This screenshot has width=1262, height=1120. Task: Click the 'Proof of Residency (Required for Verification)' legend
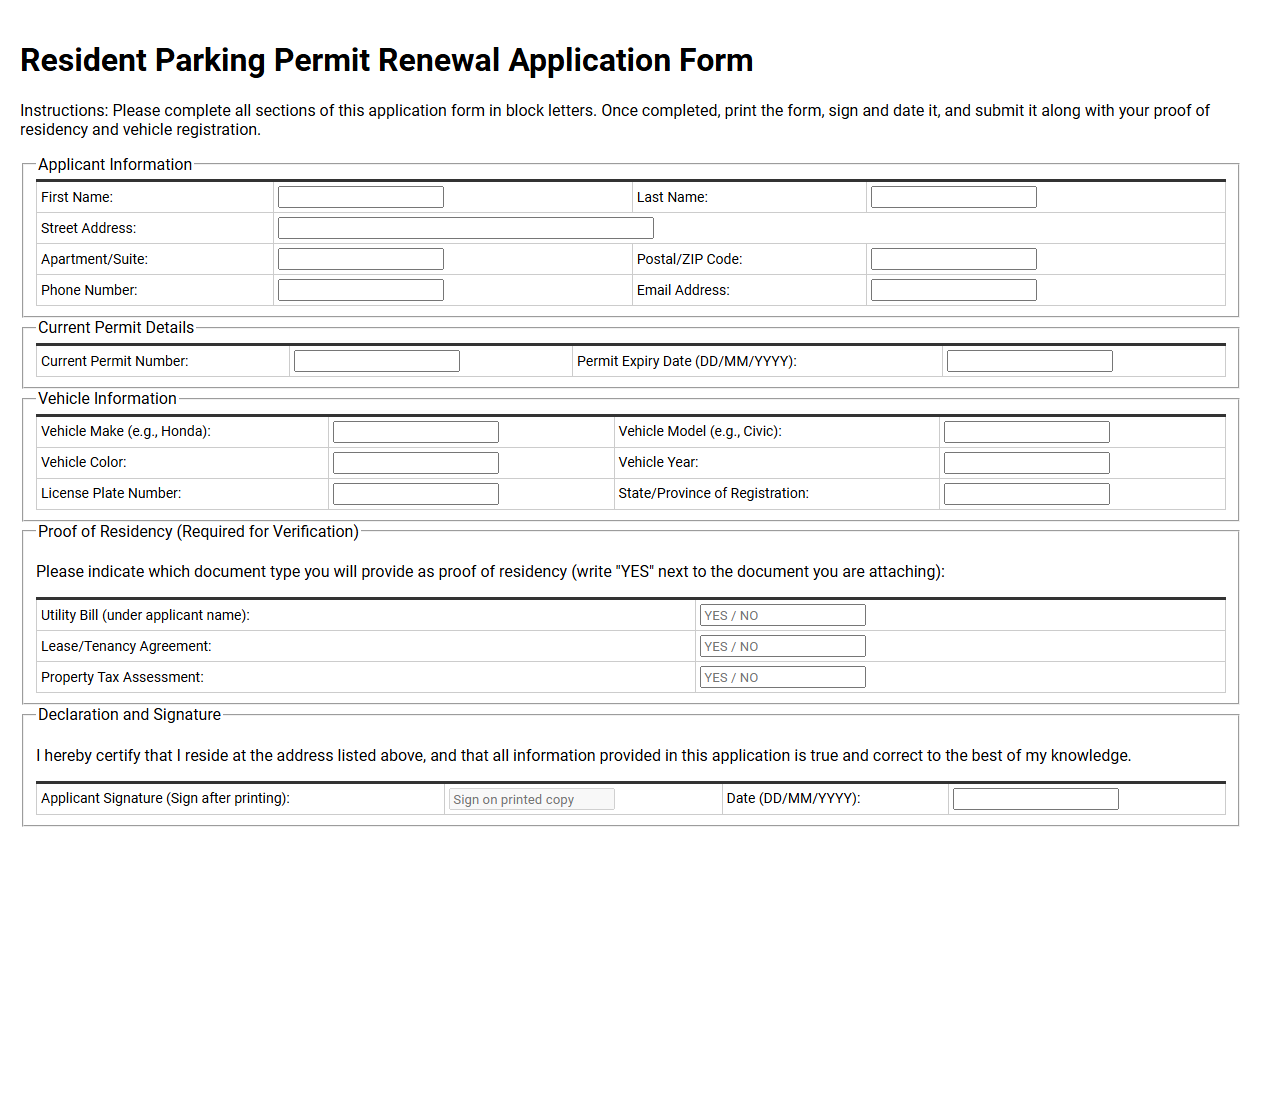(x=198, y=531)
